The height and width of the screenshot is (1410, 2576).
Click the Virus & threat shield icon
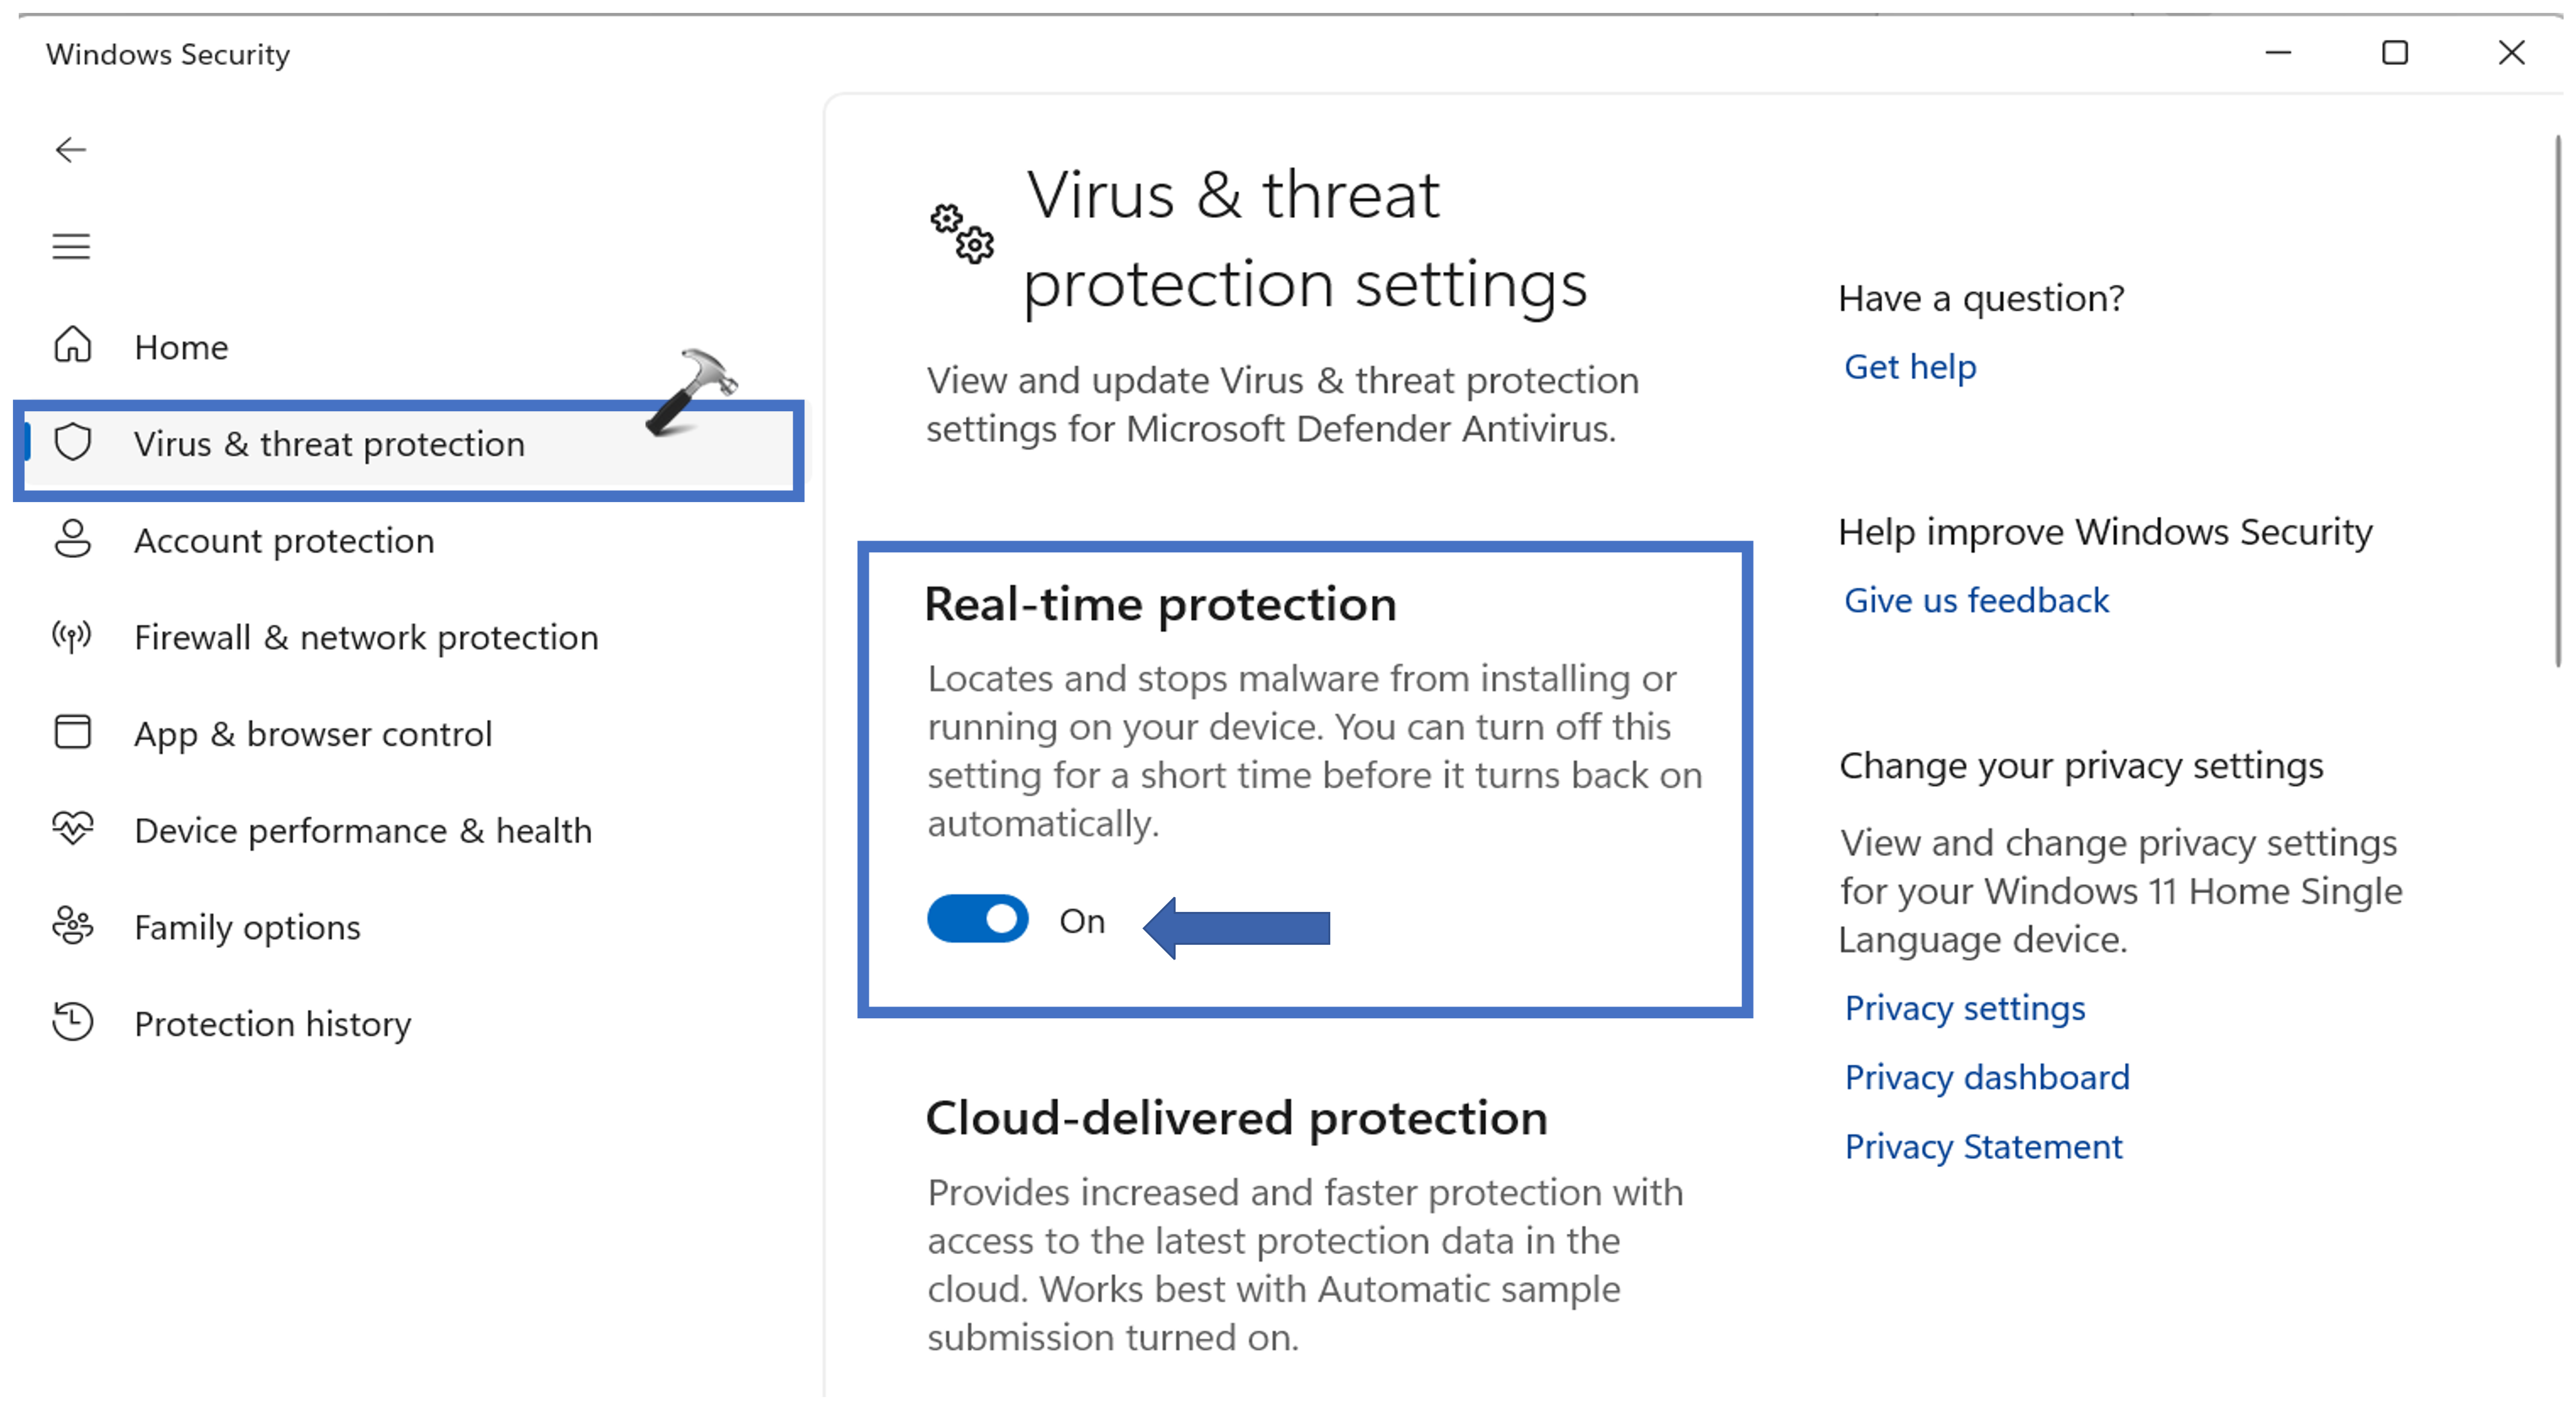pos(73,442)
